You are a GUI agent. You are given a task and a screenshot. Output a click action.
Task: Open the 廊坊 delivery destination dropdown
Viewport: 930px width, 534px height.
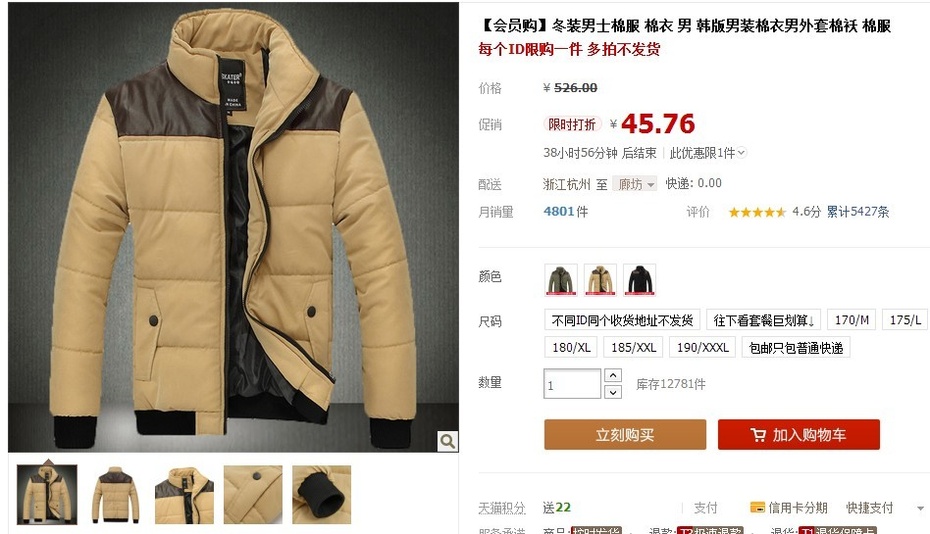[635, 184]
